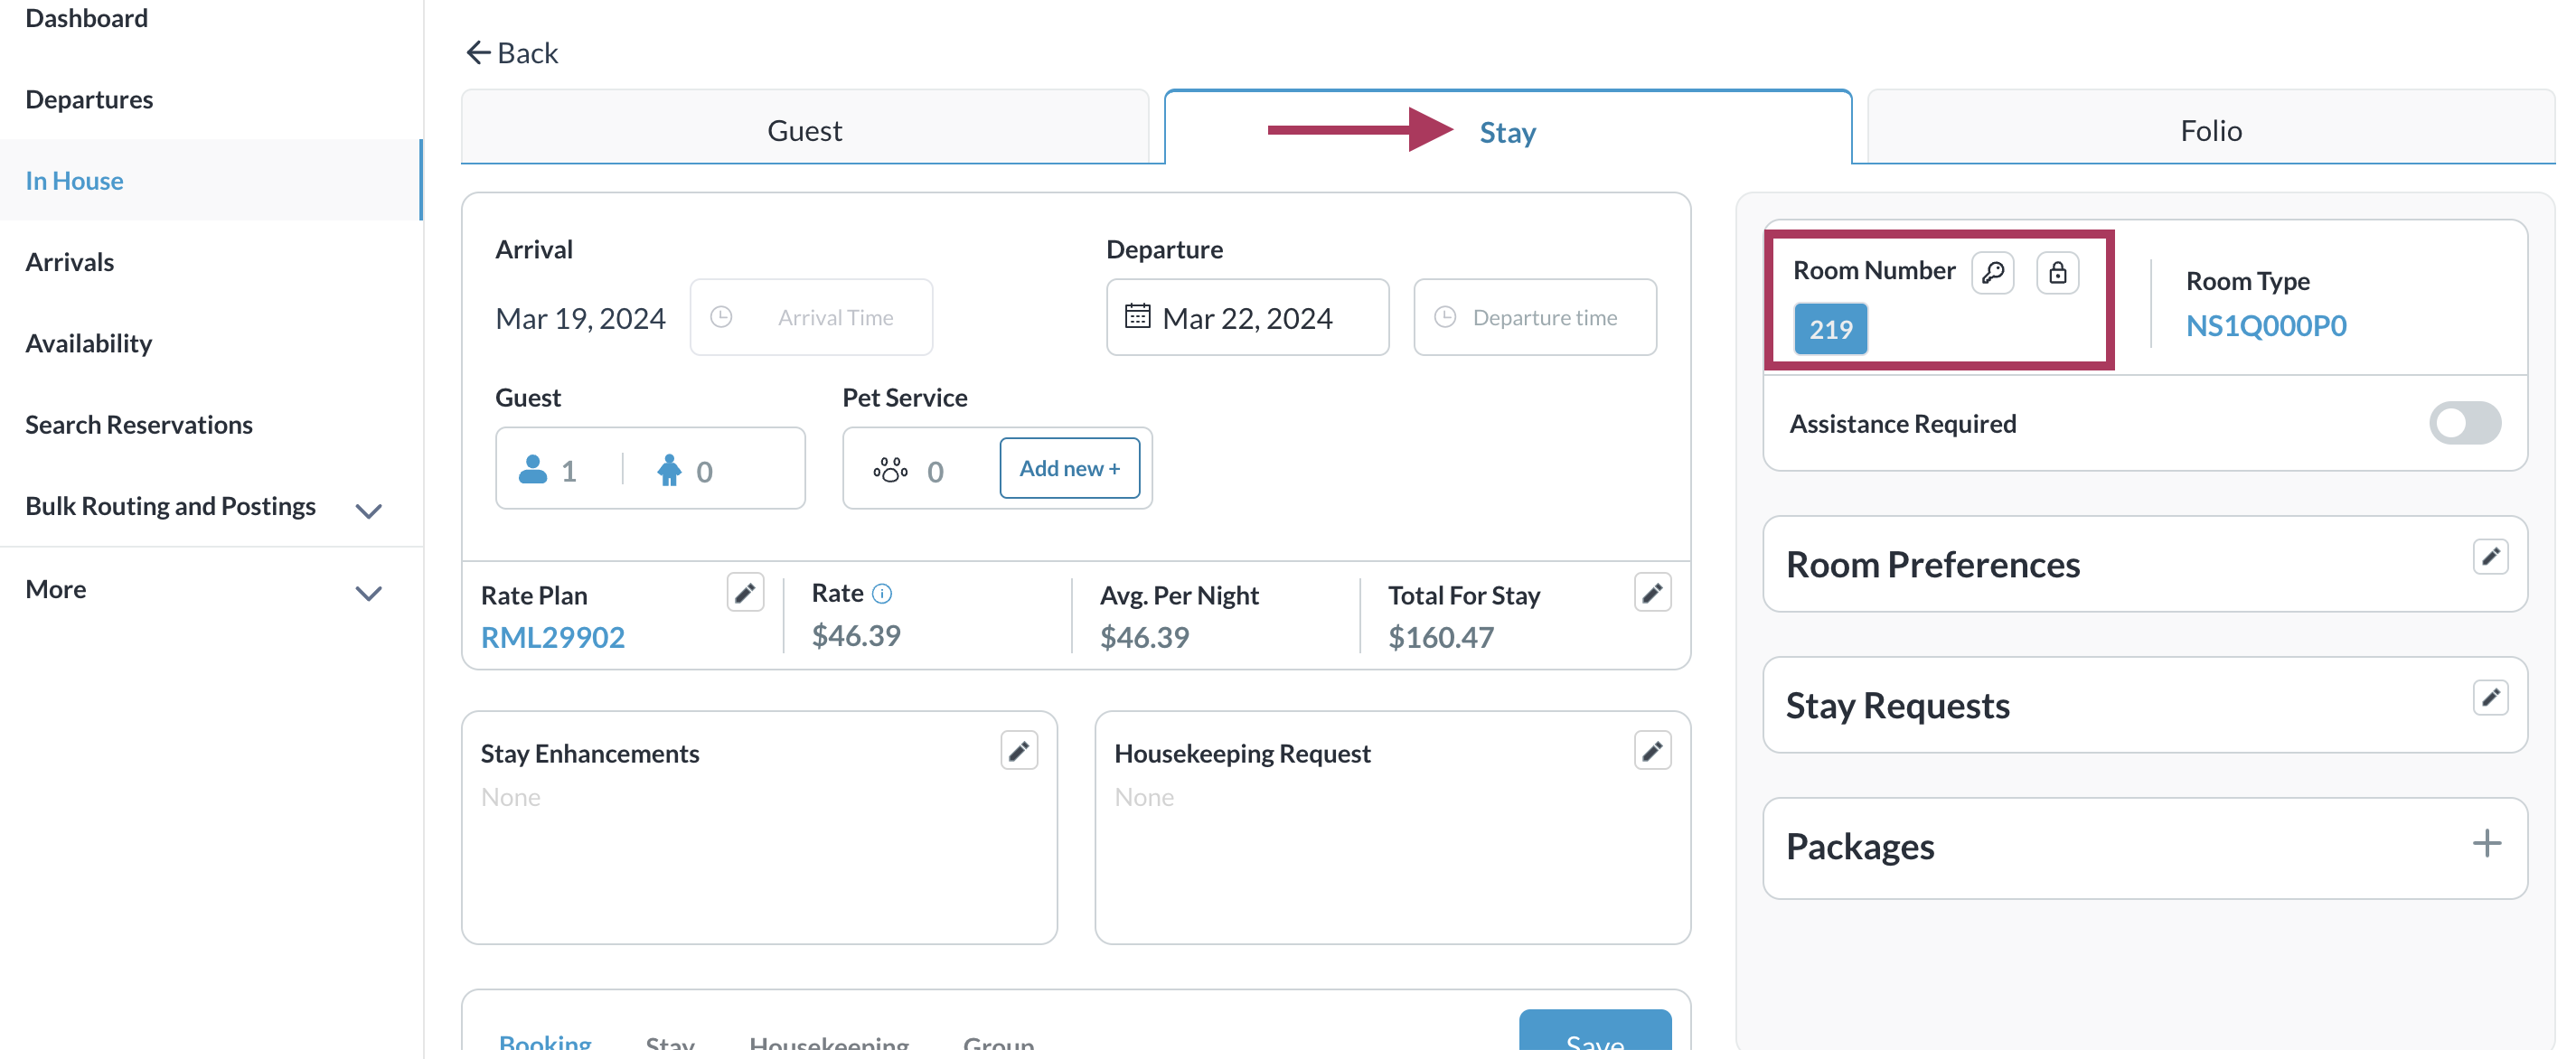Image resolution: width=2576 pixels, height=1059 pixels.
Task: Expand Bulk Routing and Postings menu
Action: [368, 511]
